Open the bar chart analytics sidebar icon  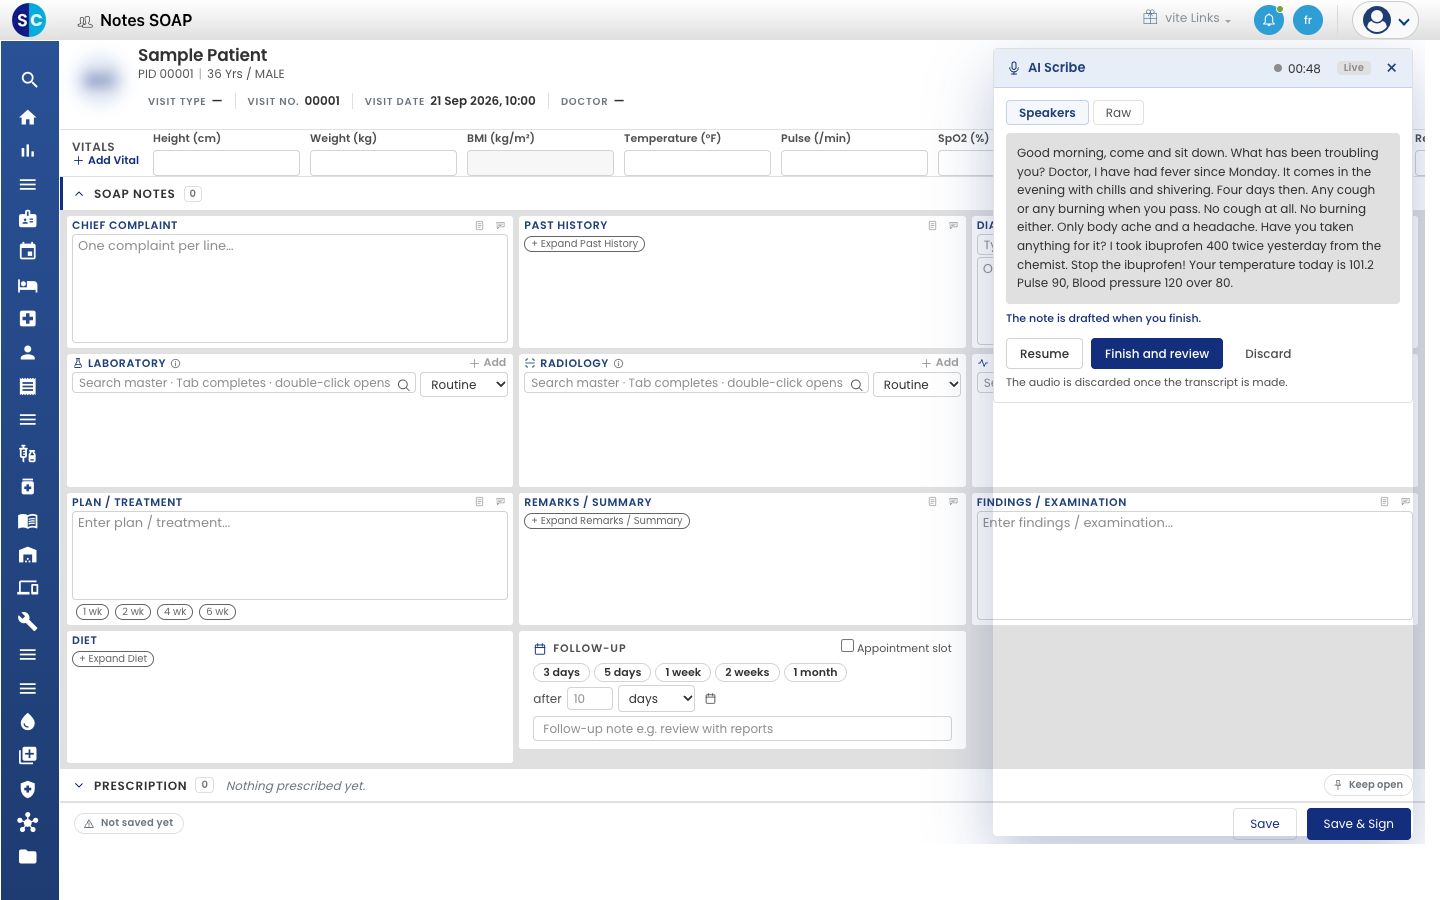click(x=28, y=151)
